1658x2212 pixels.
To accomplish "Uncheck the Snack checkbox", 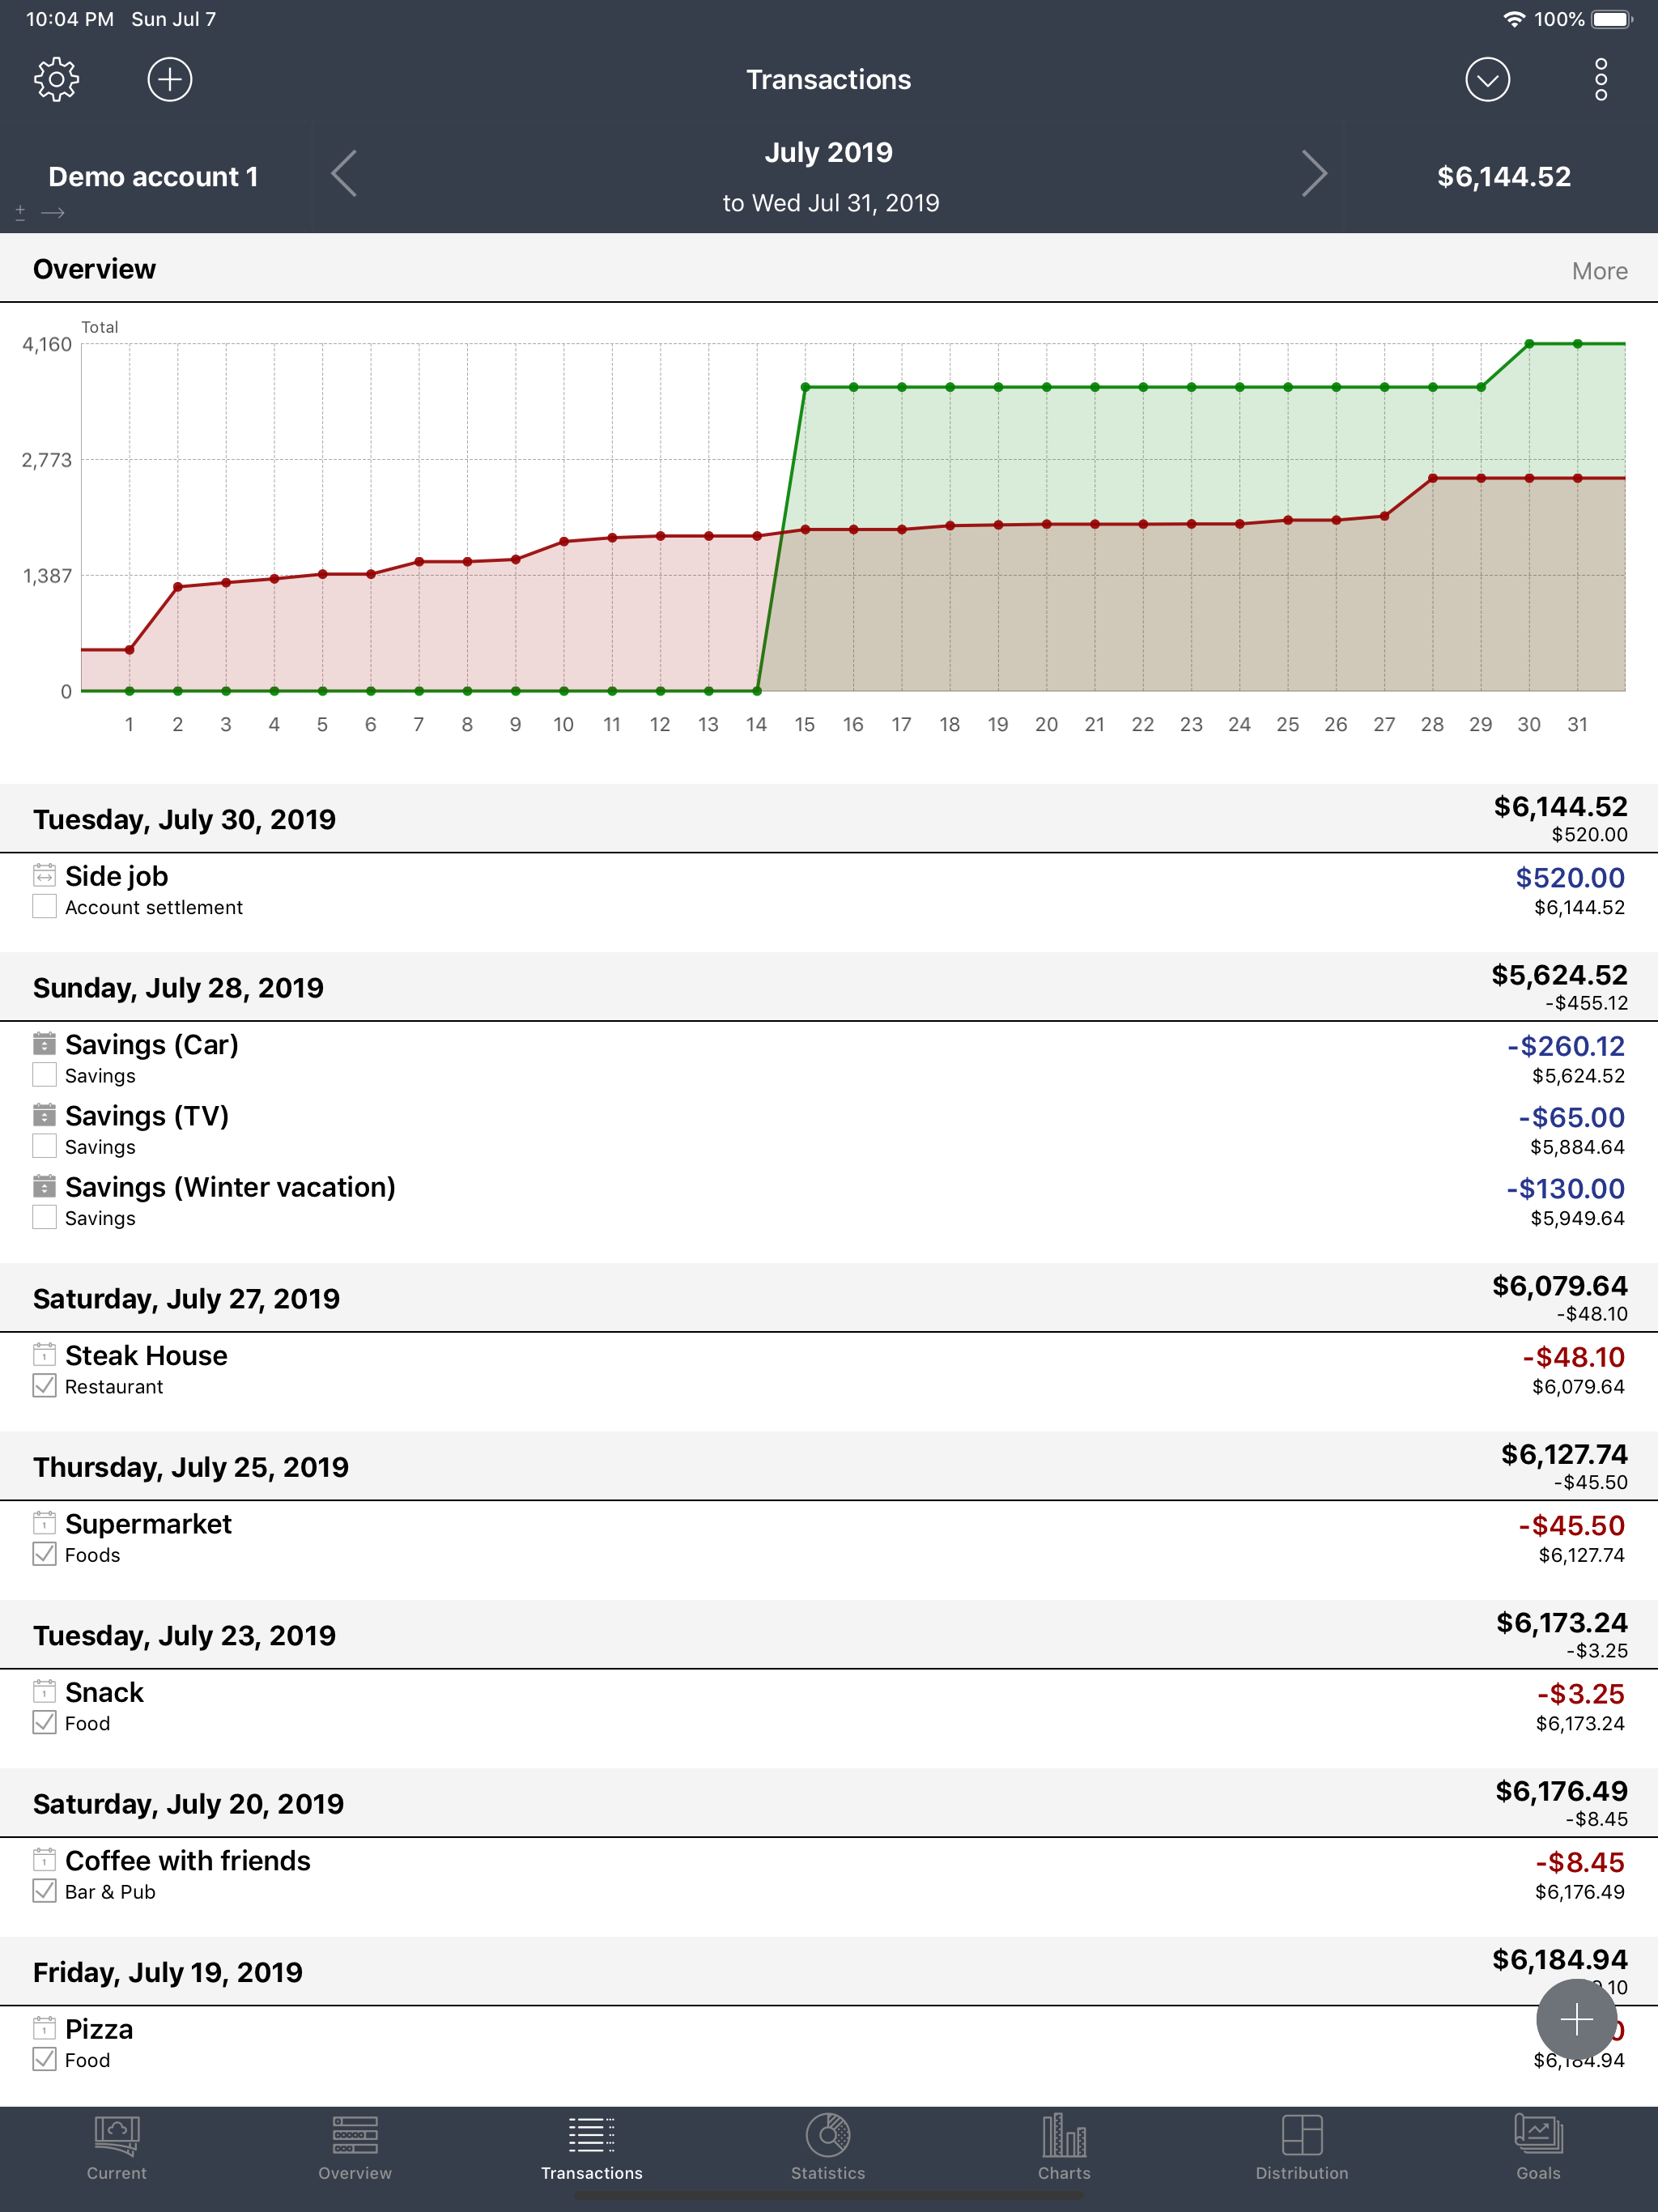I will point(44,1721).
